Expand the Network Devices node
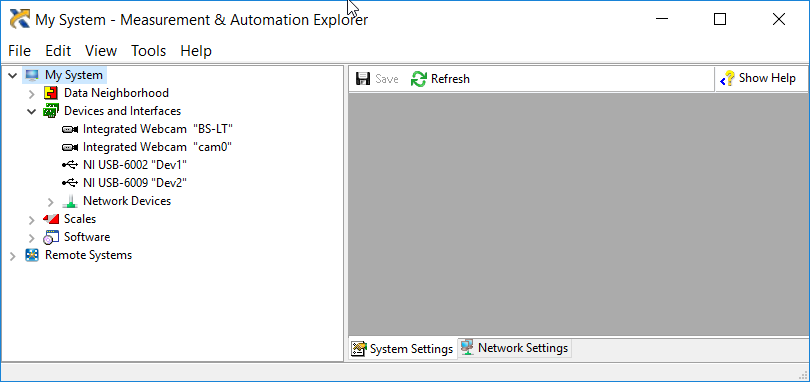The image size is (810, 382). tap(51, 202)
